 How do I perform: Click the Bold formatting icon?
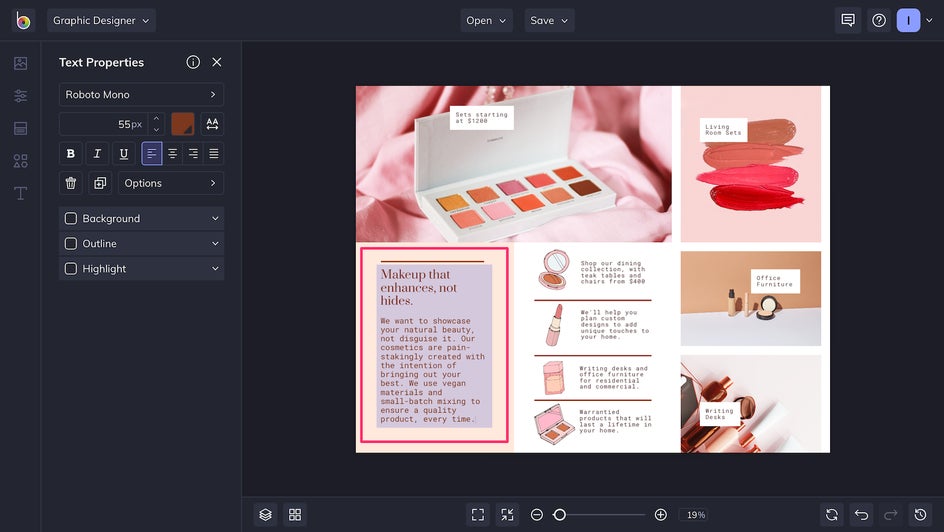point(70,153)
